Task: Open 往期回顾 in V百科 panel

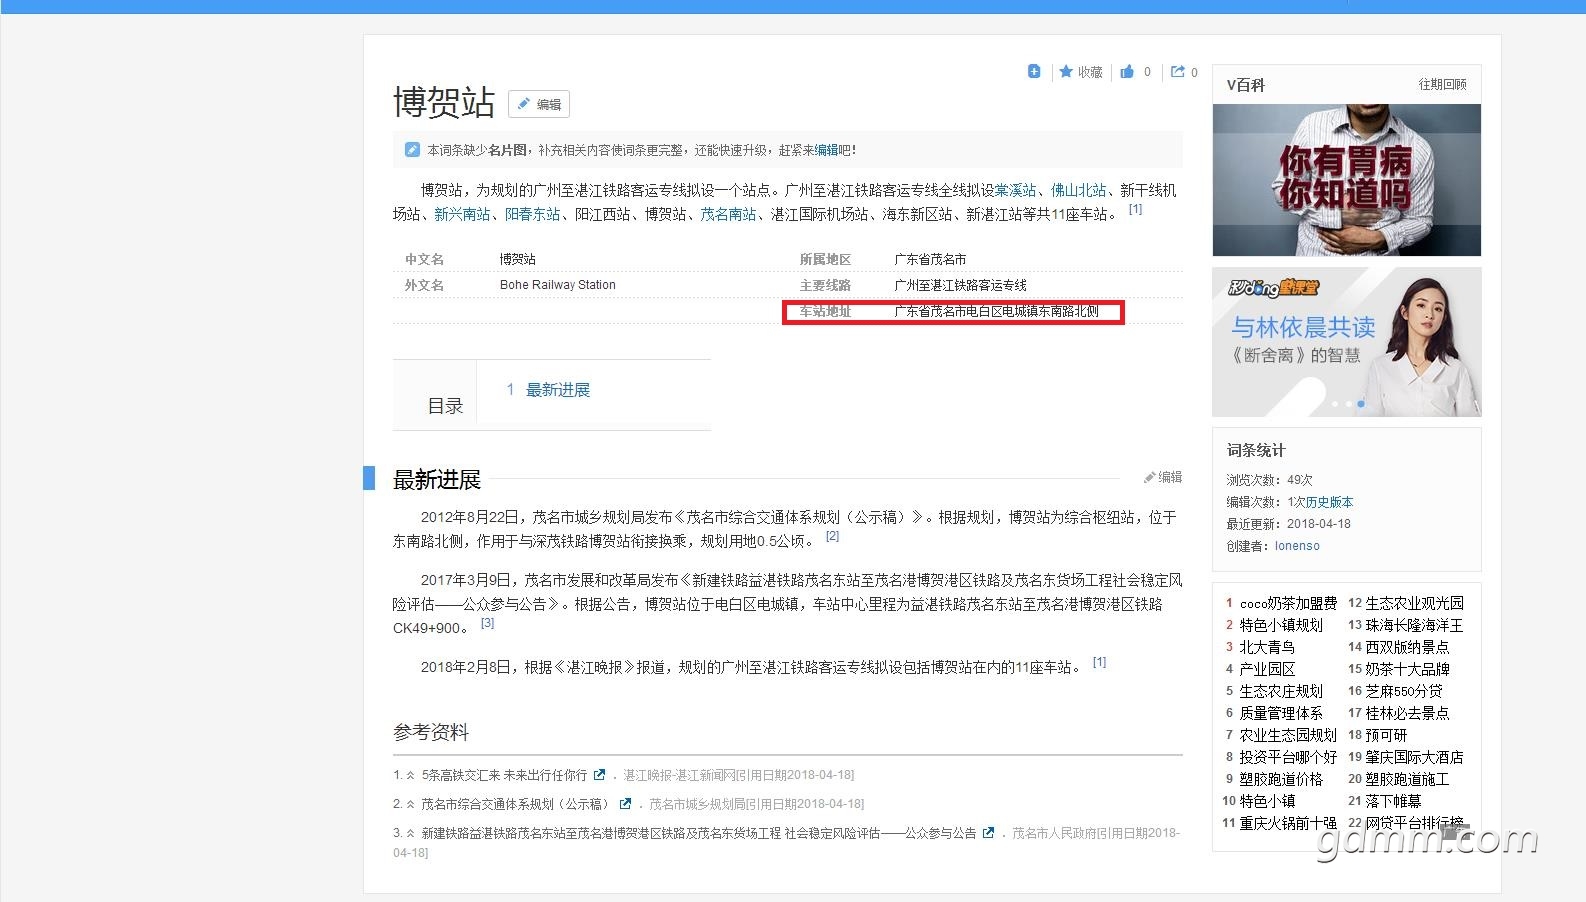Action: pyautogui.click(x=1442, y=85)
